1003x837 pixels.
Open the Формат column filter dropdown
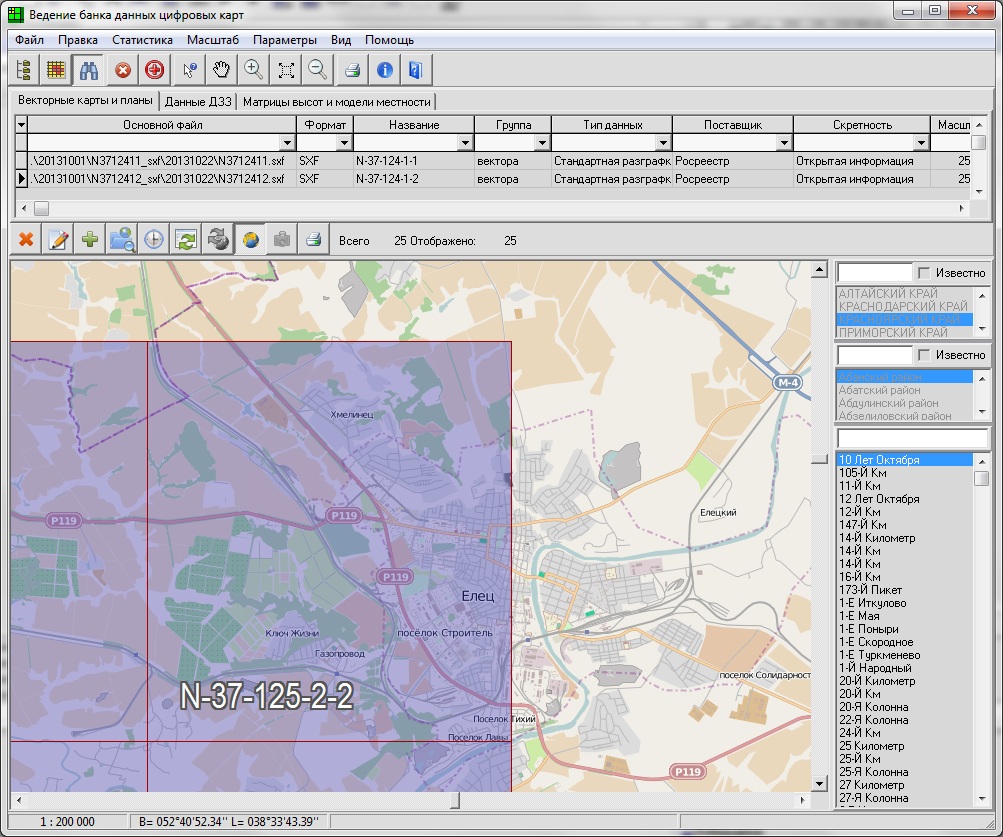click(344, 143)
